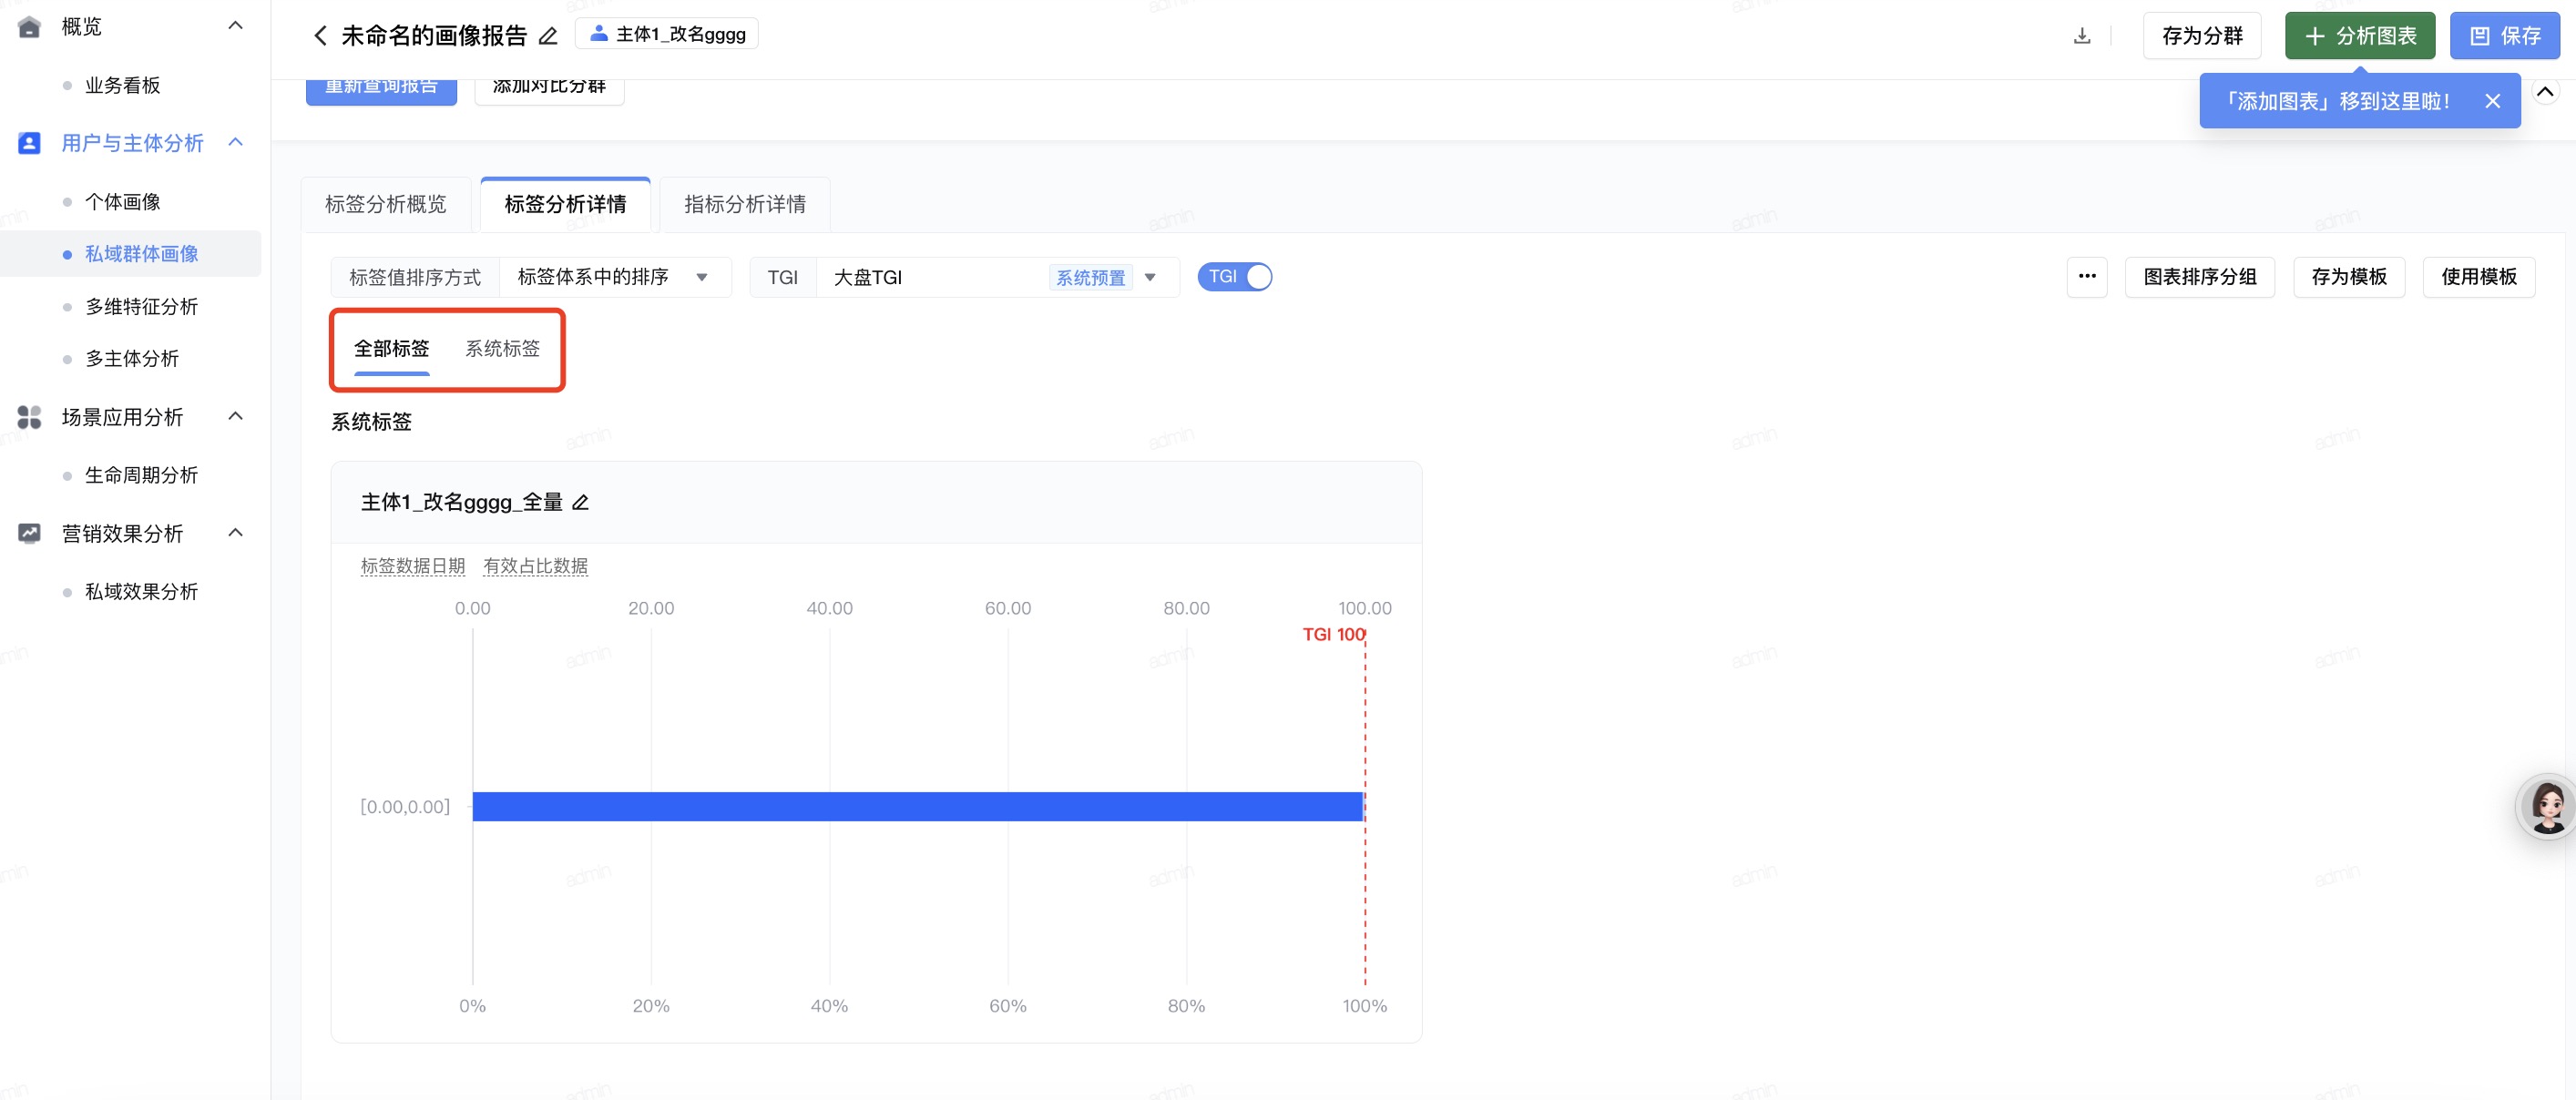Select the 系统标签 sub-tab
Viewport: 2576px width, 1100px height.
point(502,348)
